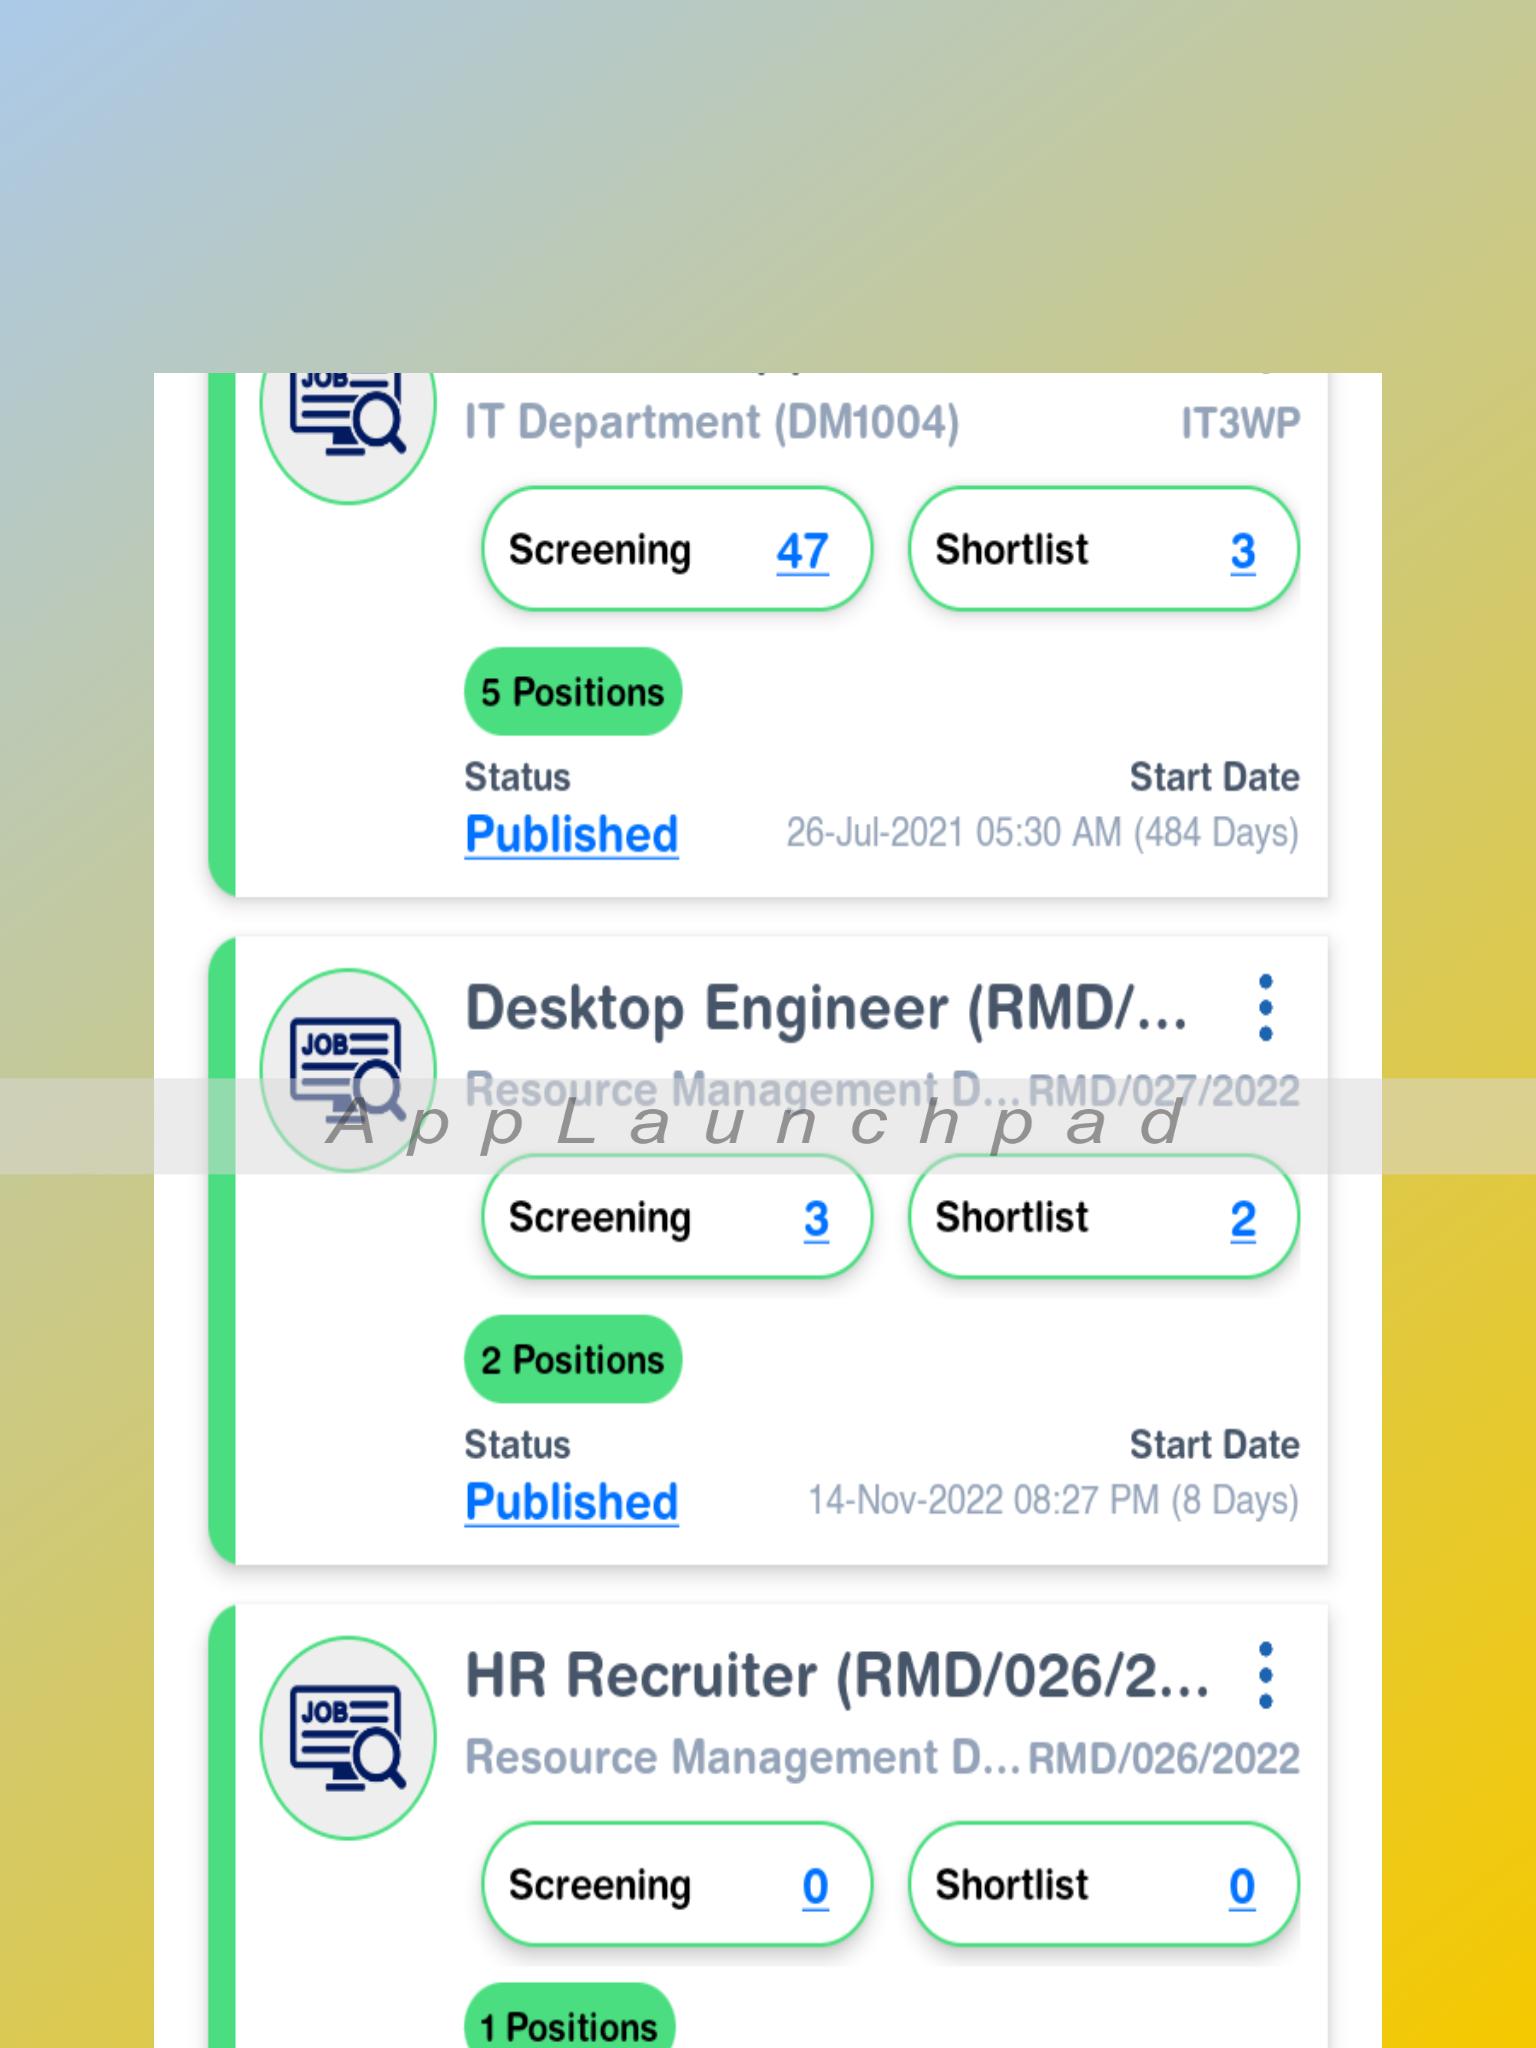The width and height of the screenshot is (1536, 2048).
Task: Select Shortlist pill in HR Recruiter card
Action: coord(1104,1885)
